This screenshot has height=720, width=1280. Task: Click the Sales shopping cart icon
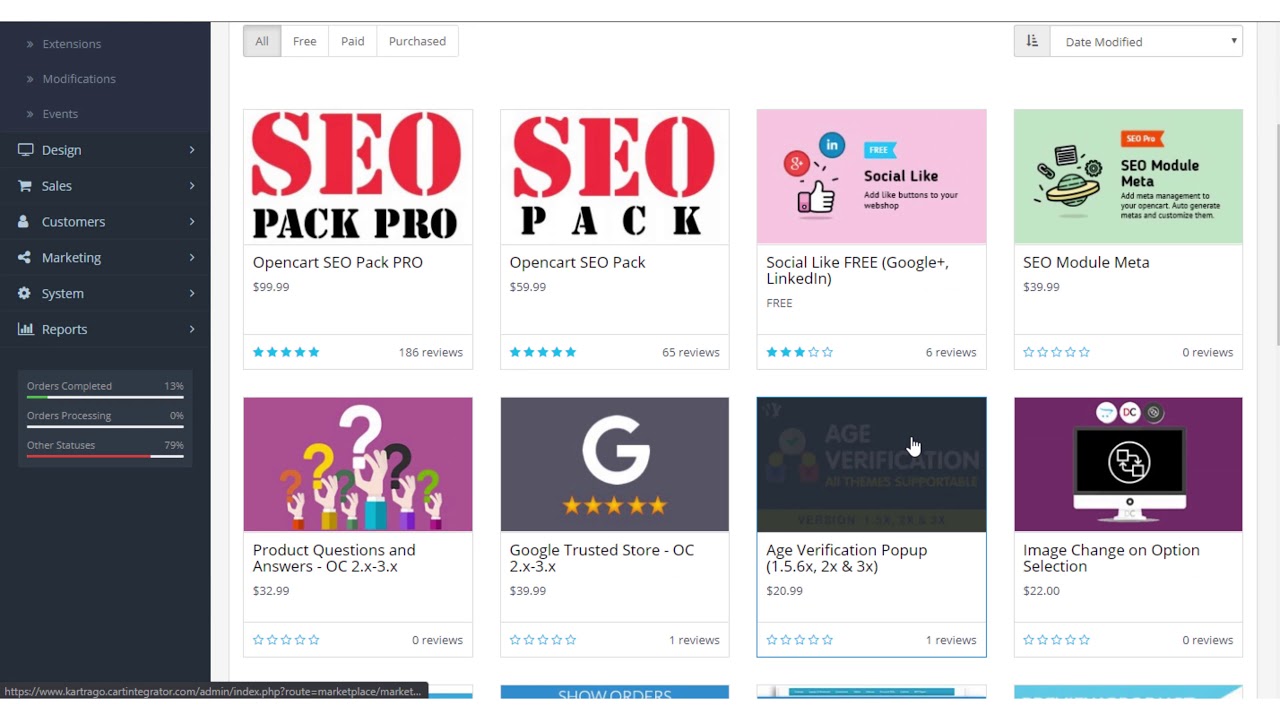click(x=25, y=186)
